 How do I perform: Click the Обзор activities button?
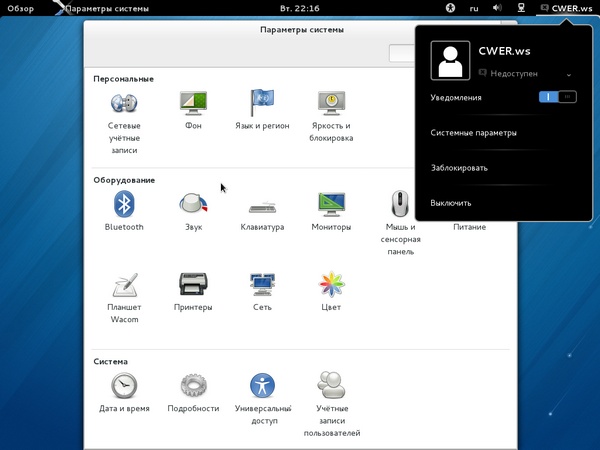(21, 9)
